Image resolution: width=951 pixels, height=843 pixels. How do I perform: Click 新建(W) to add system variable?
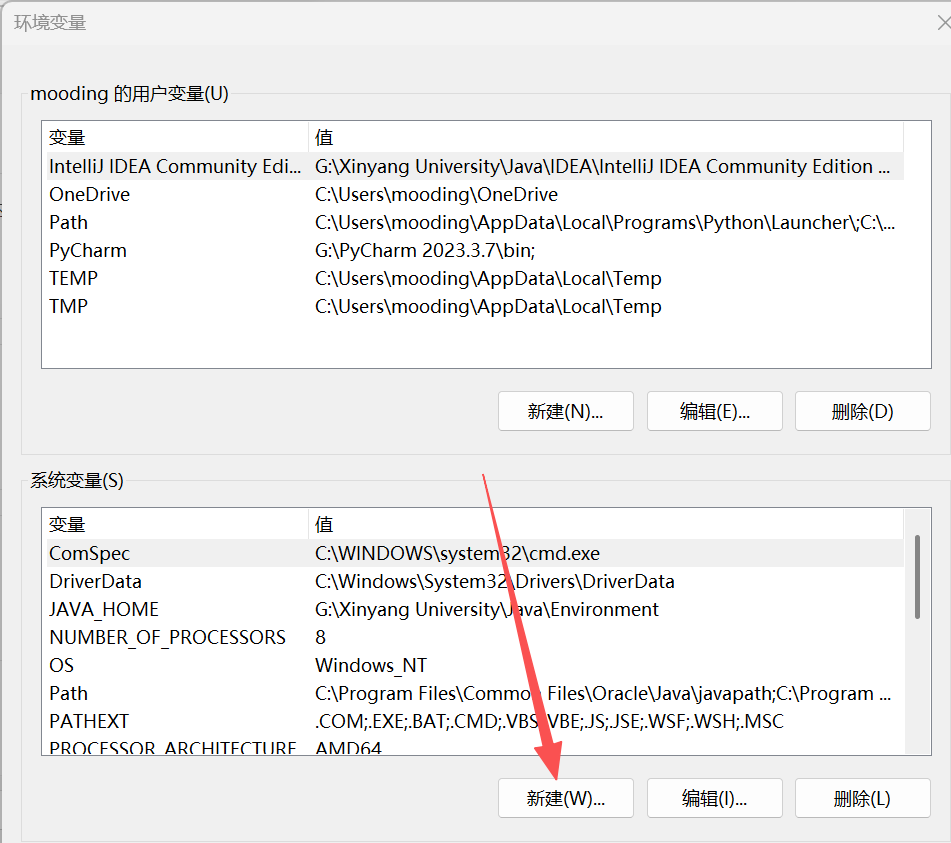pyautogui.click(x=565, y=798)
